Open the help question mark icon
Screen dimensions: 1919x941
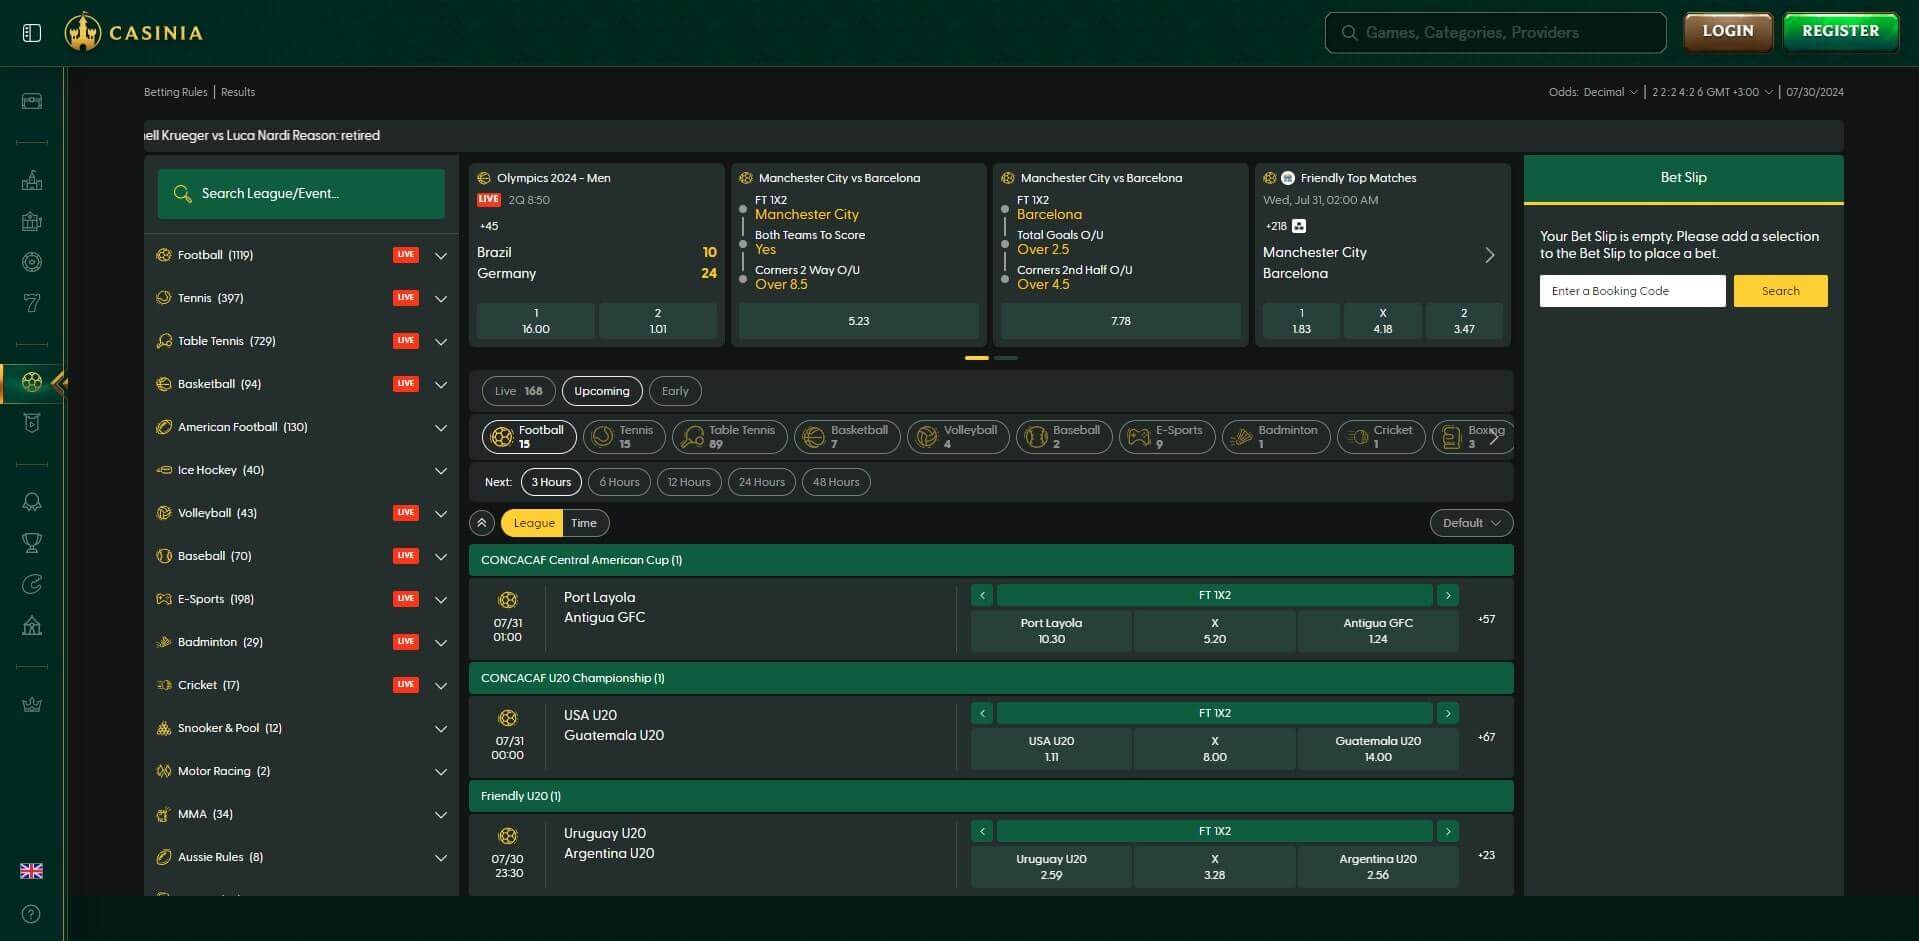click(x=32, y=914)
